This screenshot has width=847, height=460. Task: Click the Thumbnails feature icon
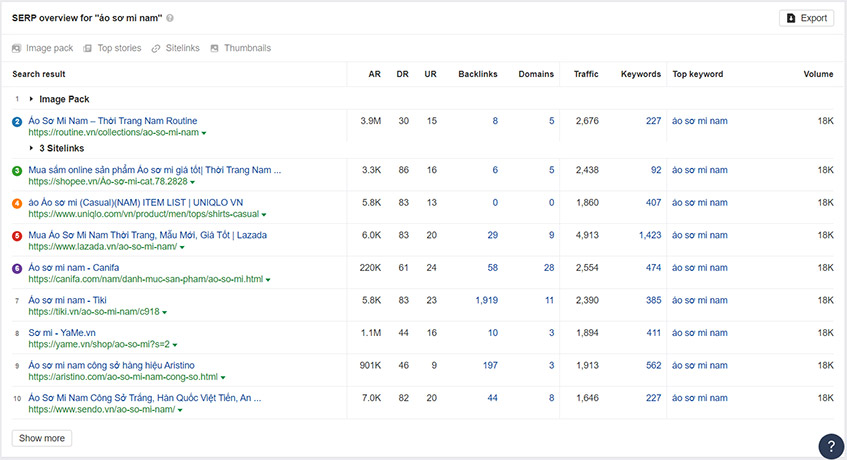pos(214,48)
